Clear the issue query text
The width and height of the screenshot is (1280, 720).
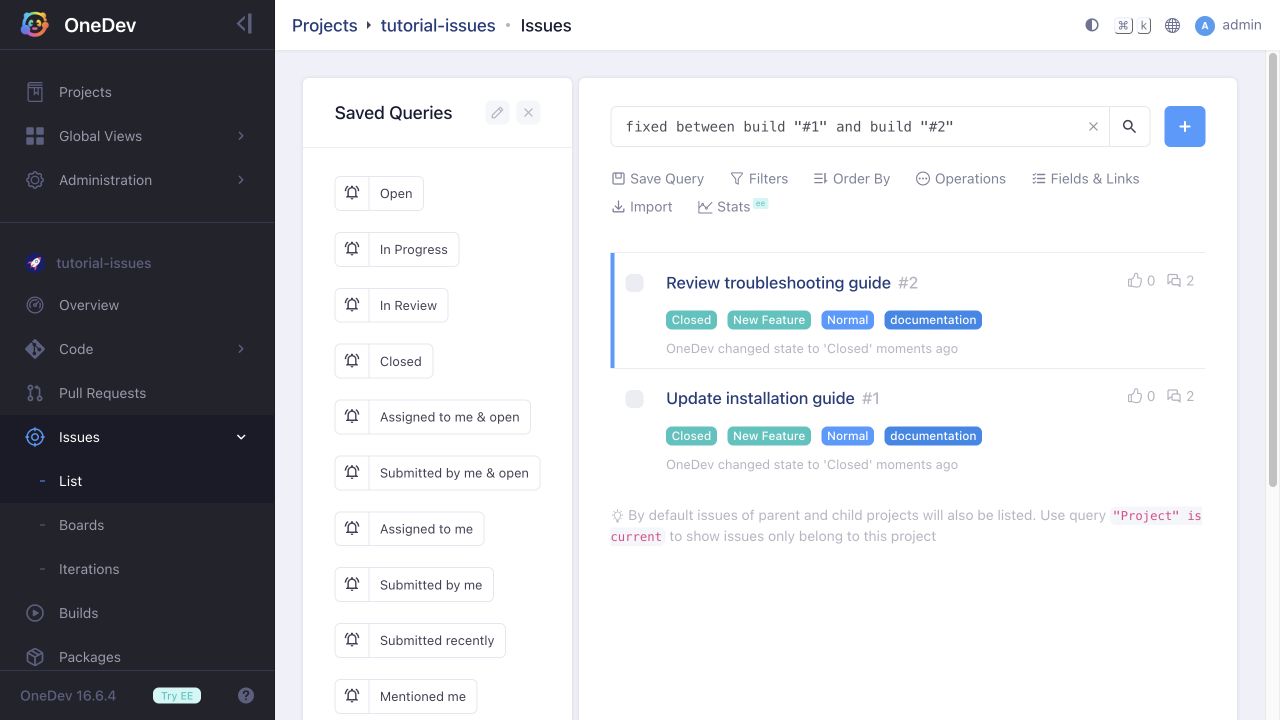tap(1093, 127)
